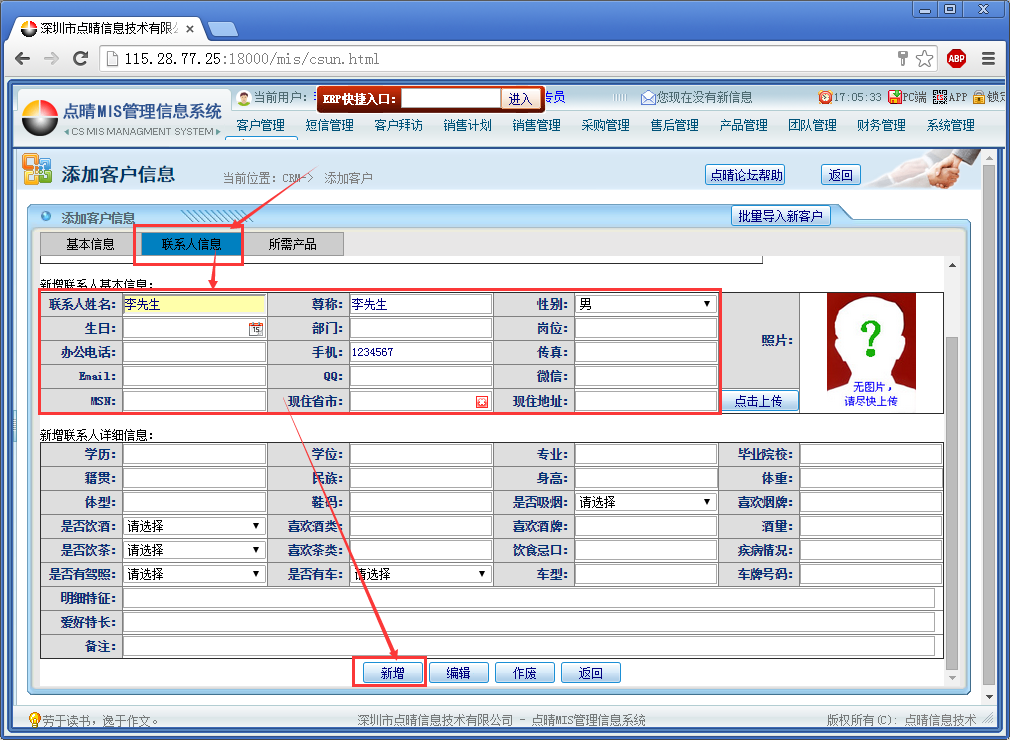Click the calendar icon in the 生日 field

click(x=256, y=329)
